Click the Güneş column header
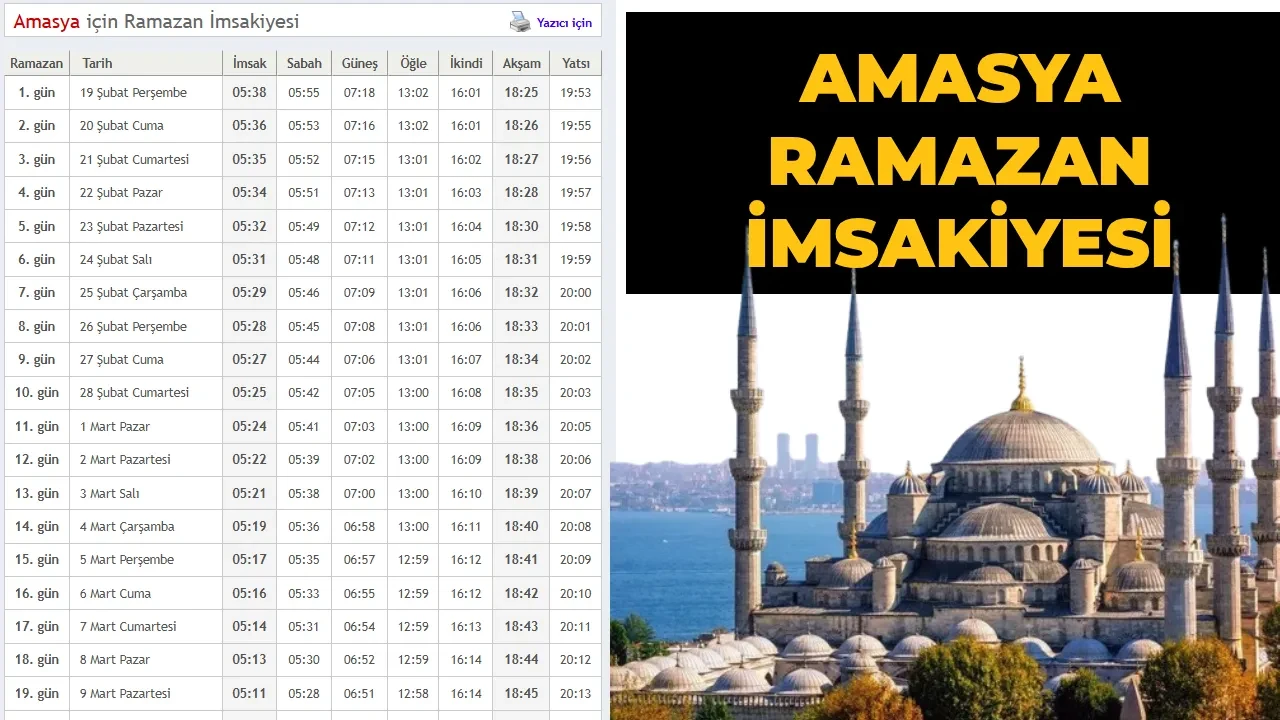1280x720 pixels. click(x=359, y=62)
